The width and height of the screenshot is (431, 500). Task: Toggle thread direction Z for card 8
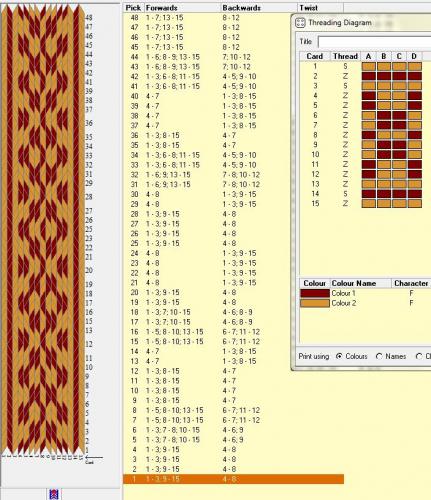click(345, 135)
